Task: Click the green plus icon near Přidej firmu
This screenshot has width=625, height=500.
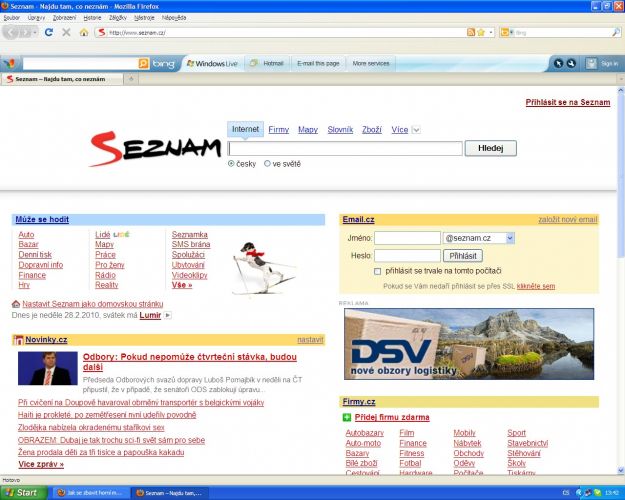Action: [347, 417]
